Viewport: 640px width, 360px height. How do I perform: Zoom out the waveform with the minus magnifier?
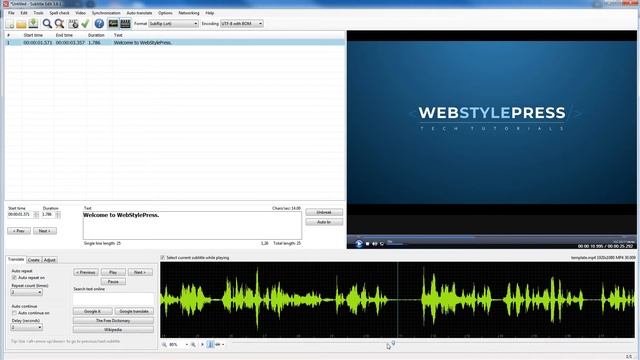164,345
